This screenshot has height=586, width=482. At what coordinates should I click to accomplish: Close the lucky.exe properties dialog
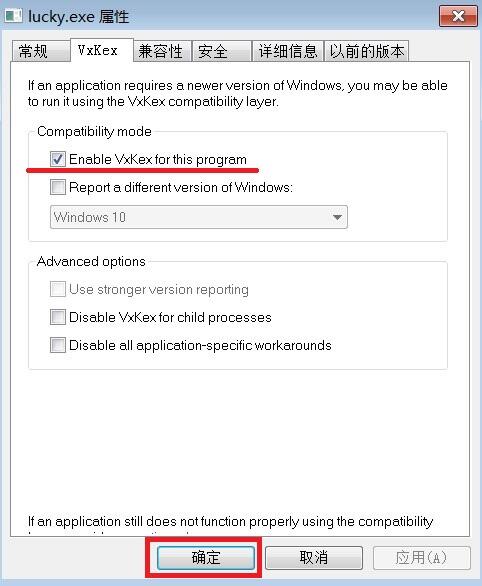pyautogui.click(x=458, y=16)
